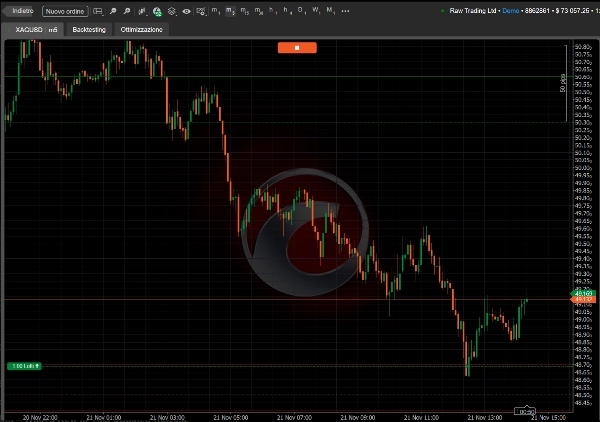Click the Nuovo ordine button
The width and height of the screenshot is (600, 422).
click(64, 11)
